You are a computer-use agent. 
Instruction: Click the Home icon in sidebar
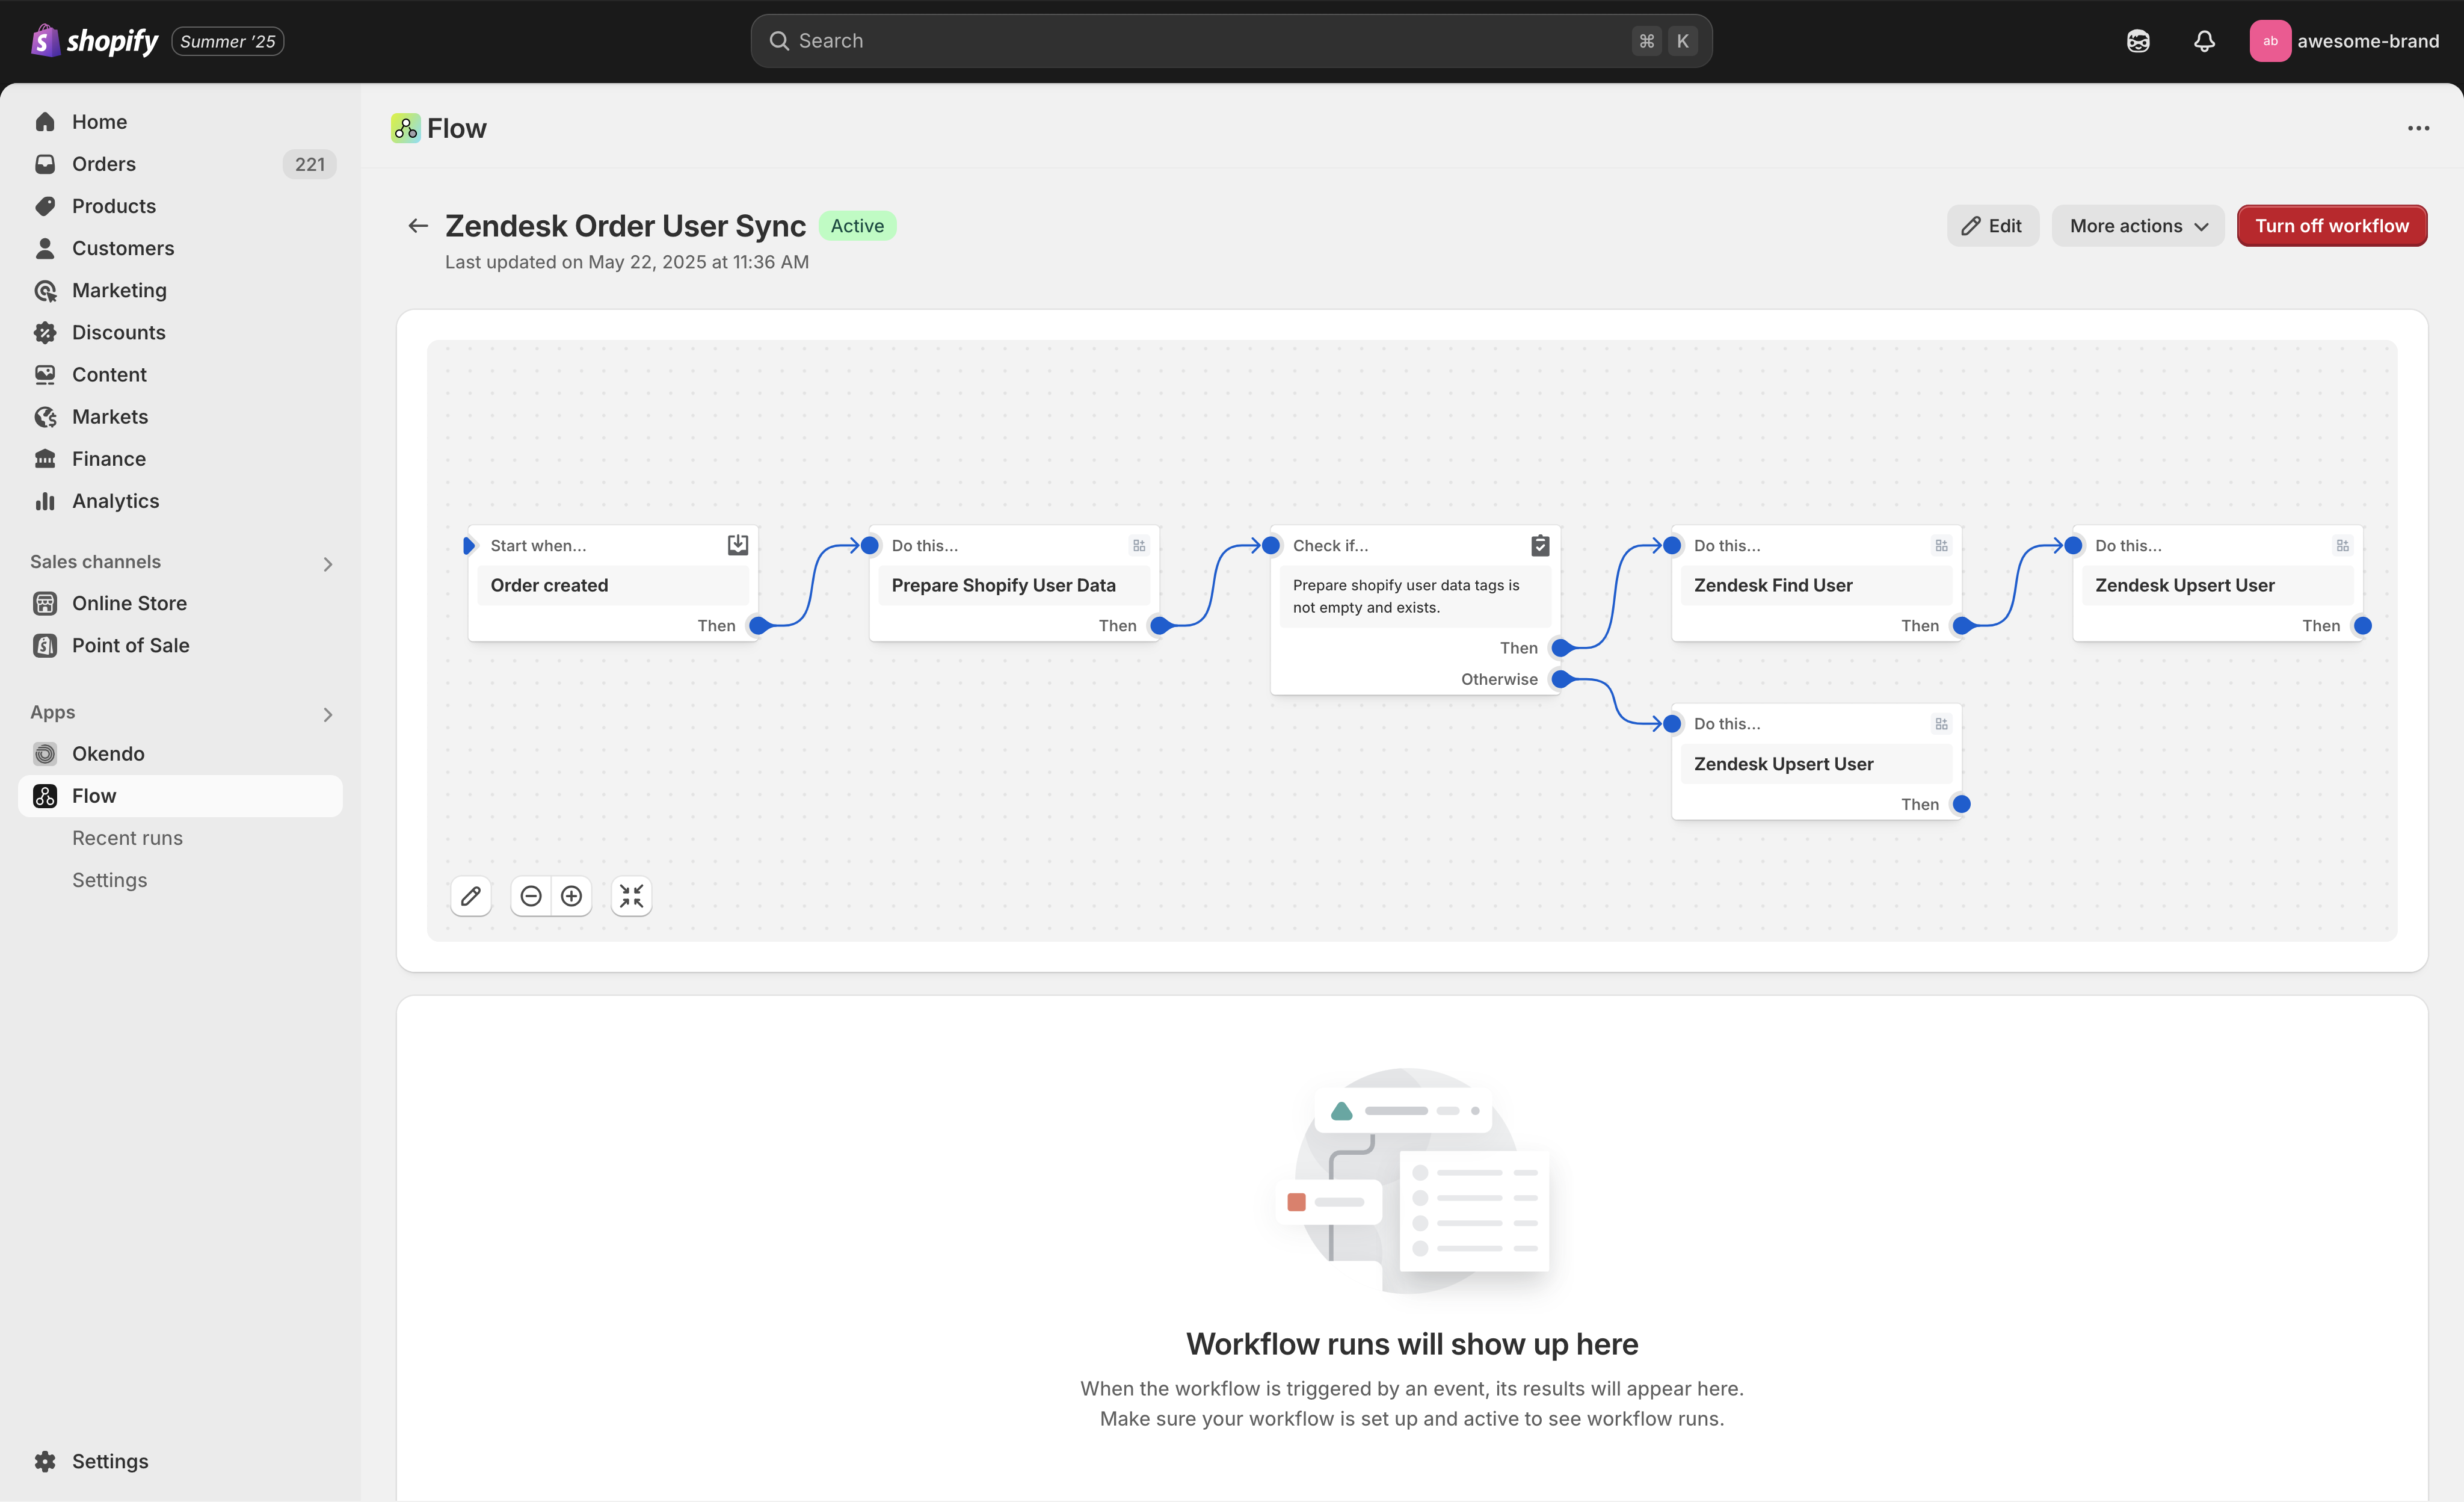pos(45,122)
